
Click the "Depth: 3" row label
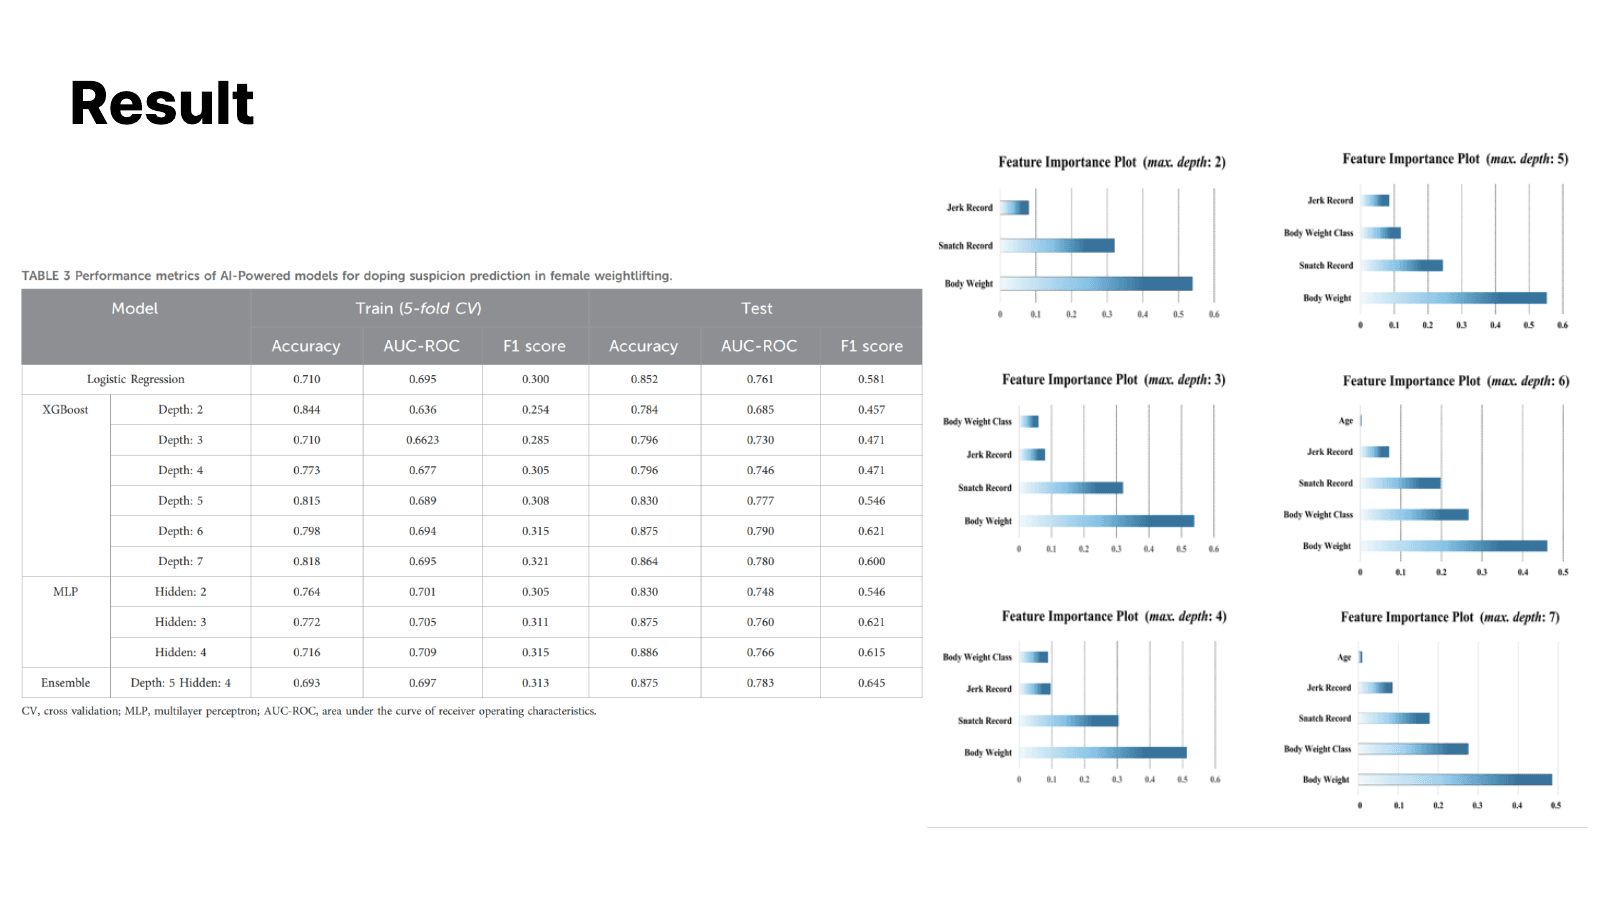180,440
